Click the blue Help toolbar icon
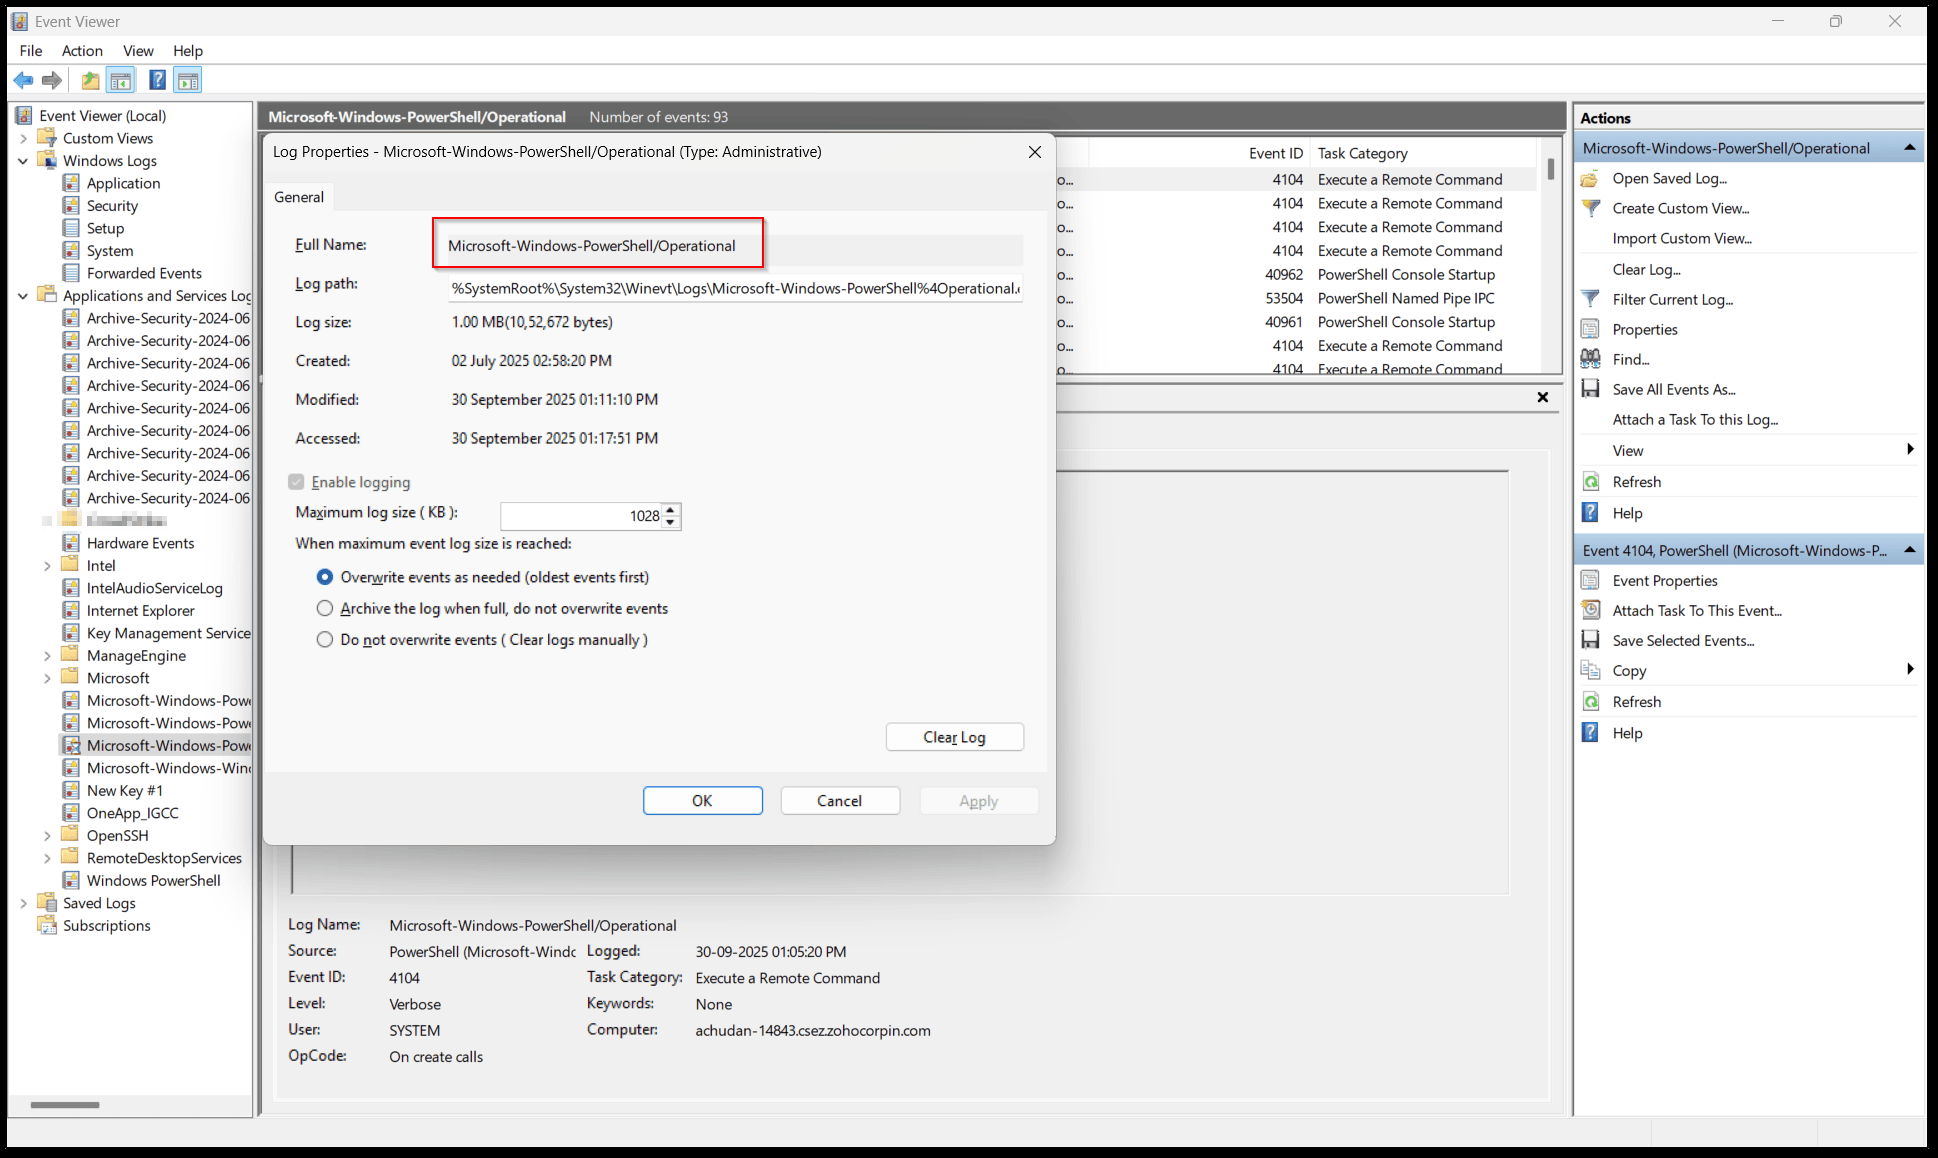Viewport: 1938px width, 1158px height. pos(157,80)
